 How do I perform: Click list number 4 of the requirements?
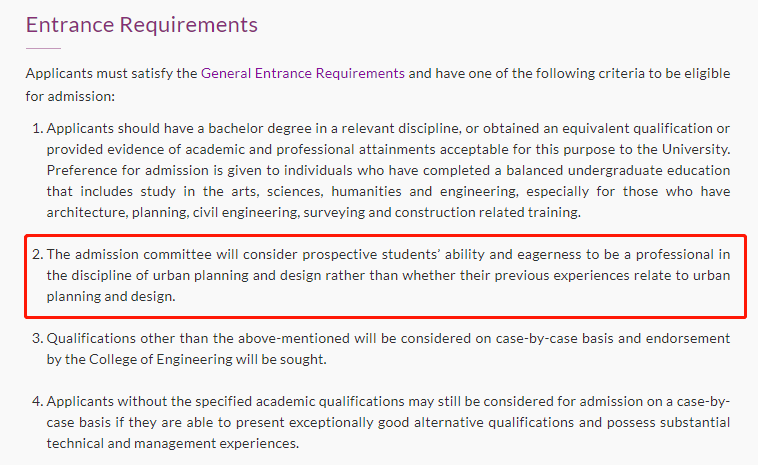[38, 402]
